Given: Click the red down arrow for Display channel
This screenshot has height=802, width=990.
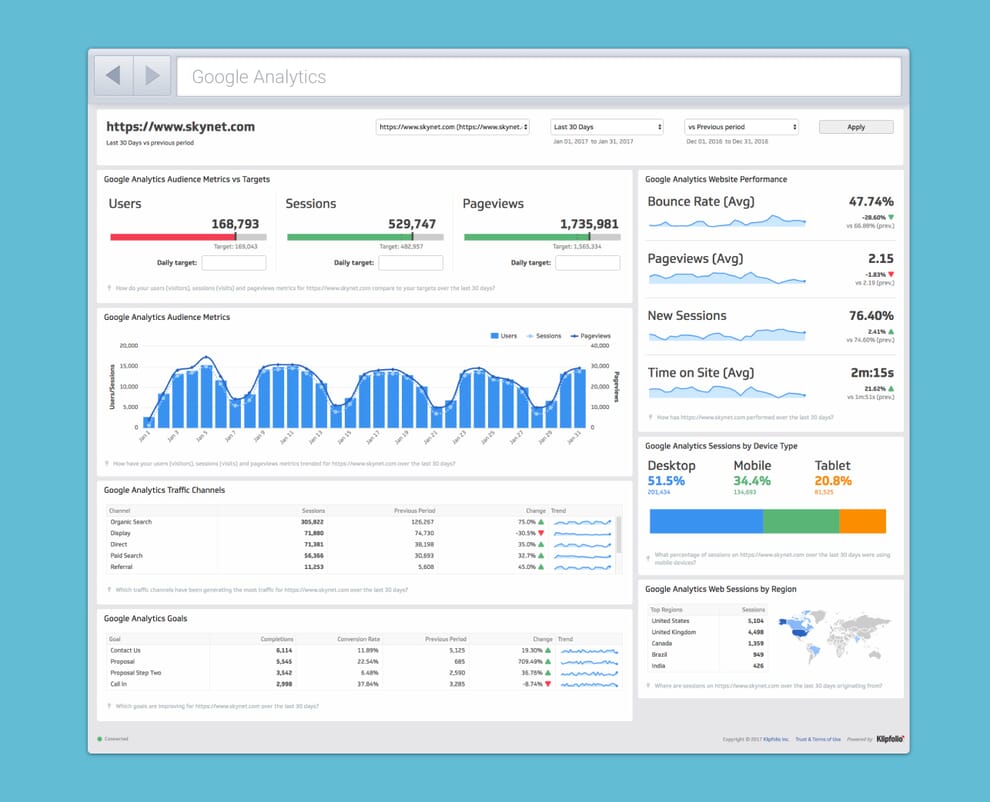Looking at the screenshot, I should pyautogui.click(x=541, y=533).
